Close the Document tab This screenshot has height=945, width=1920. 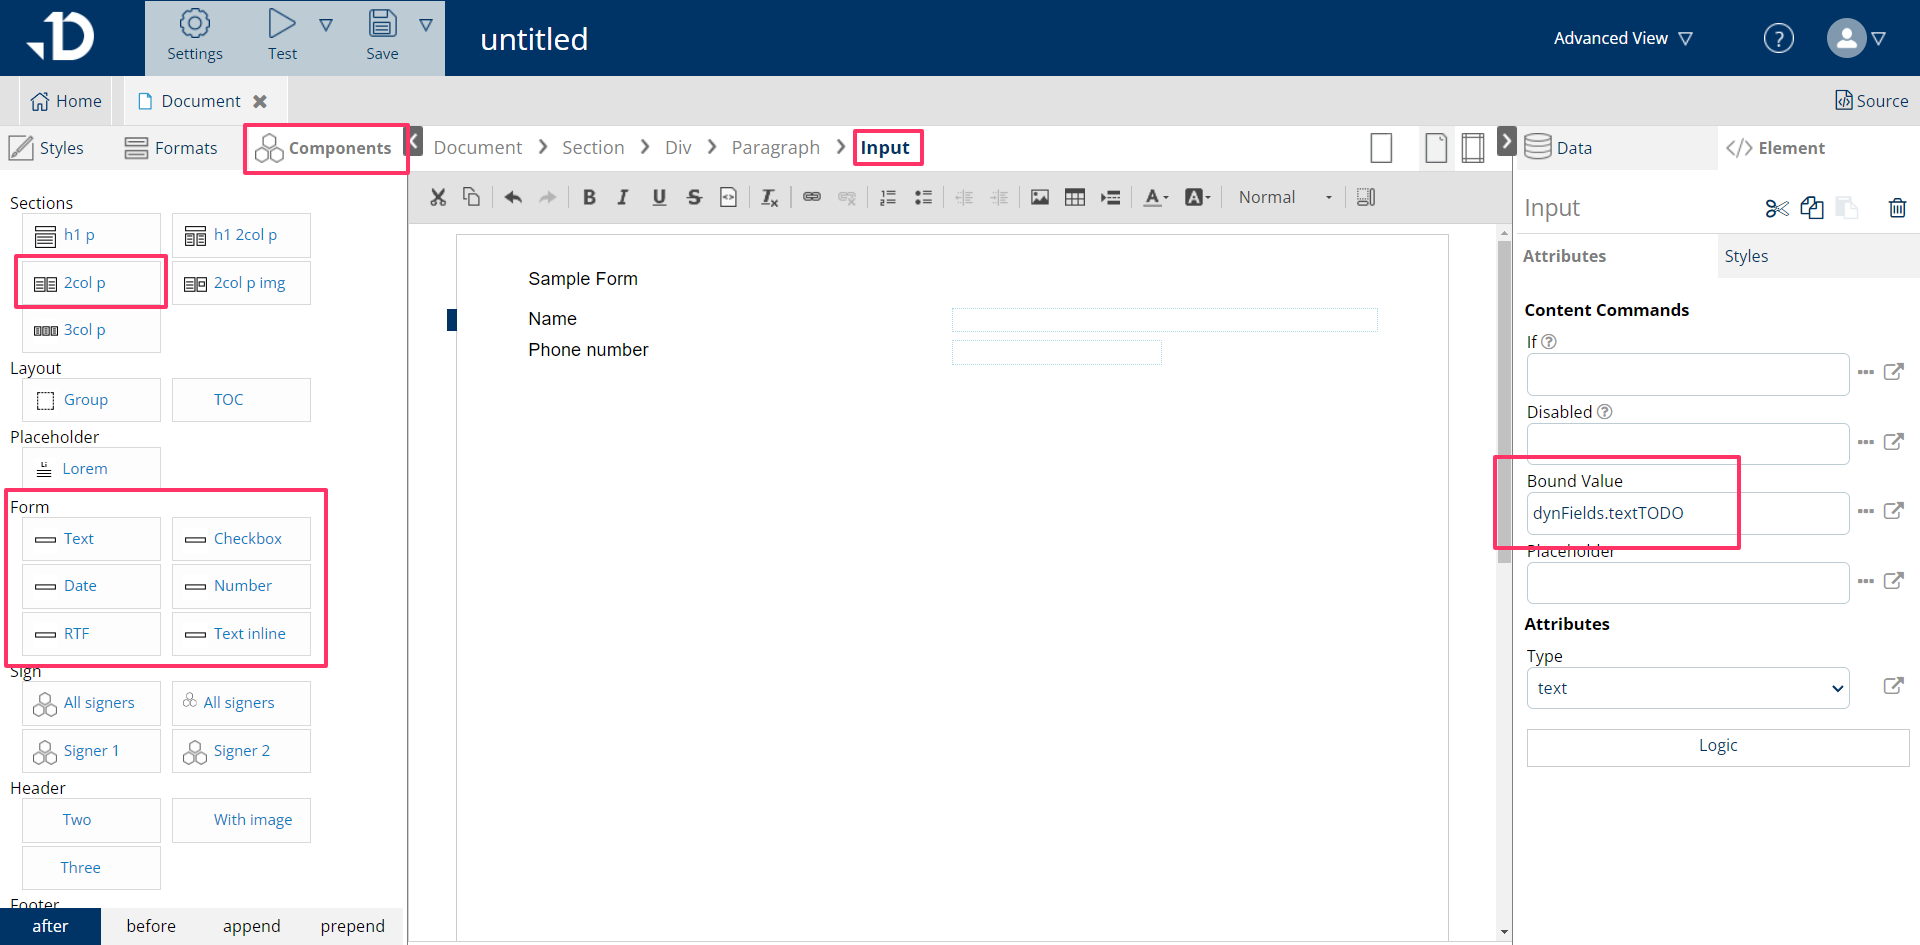(x=260, y=101)
